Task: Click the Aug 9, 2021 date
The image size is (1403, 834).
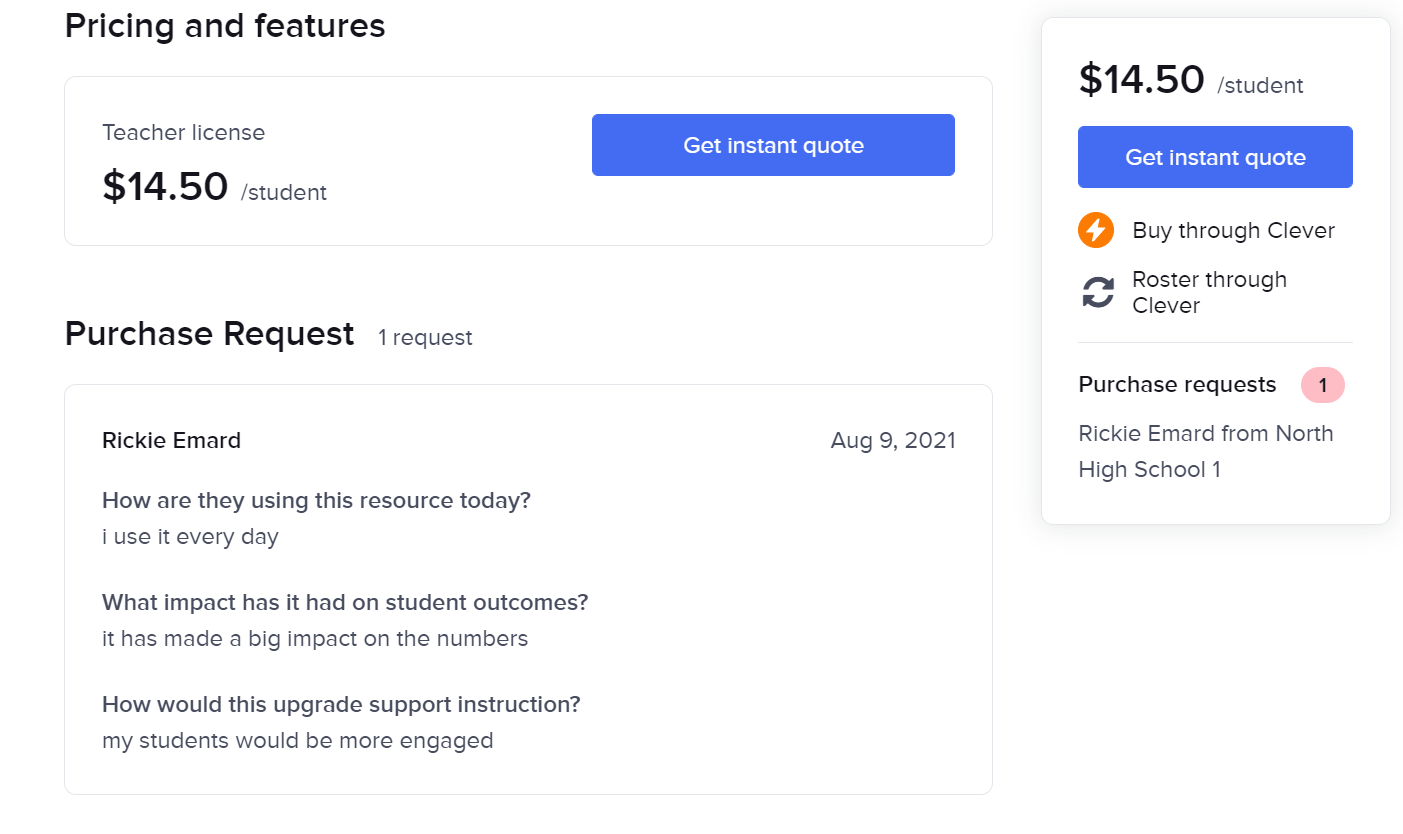Action: (x=892, y=441)
